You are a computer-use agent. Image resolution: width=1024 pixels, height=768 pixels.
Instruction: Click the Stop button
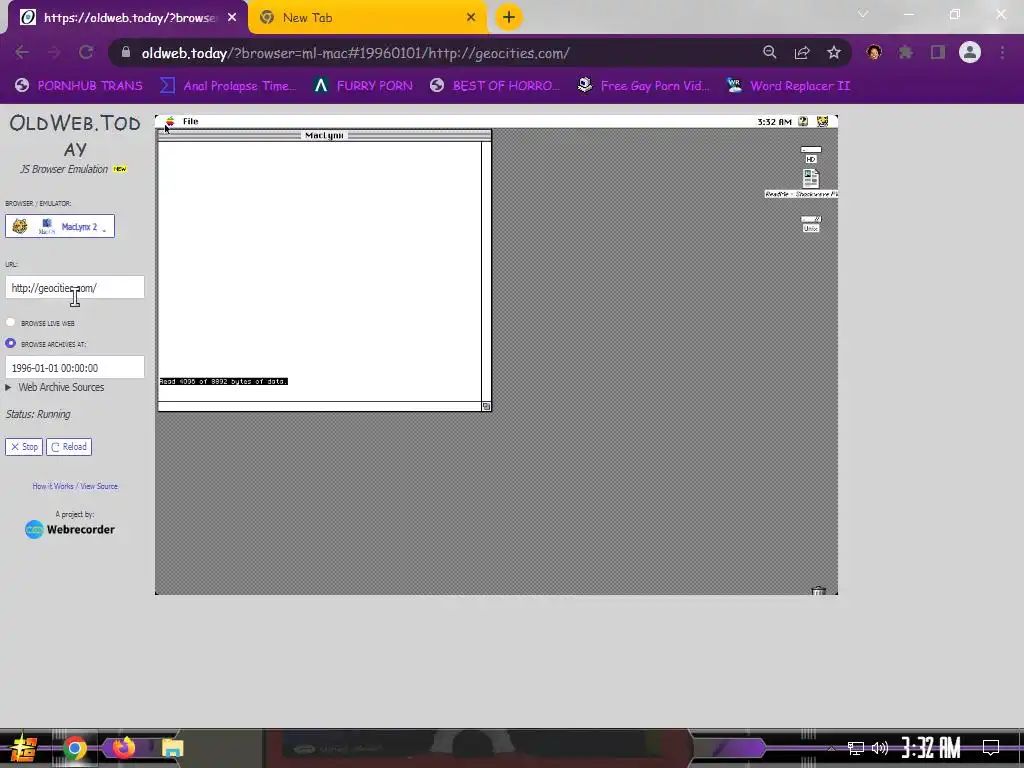24,447
